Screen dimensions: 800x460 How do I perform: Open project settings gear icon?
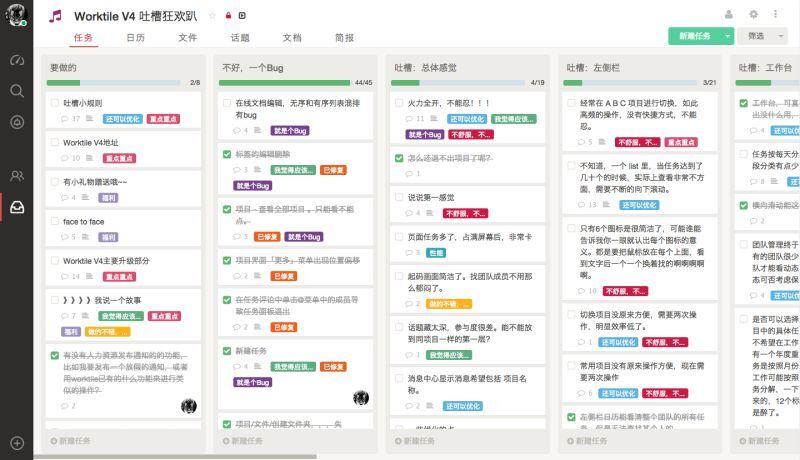pos(754,14)
